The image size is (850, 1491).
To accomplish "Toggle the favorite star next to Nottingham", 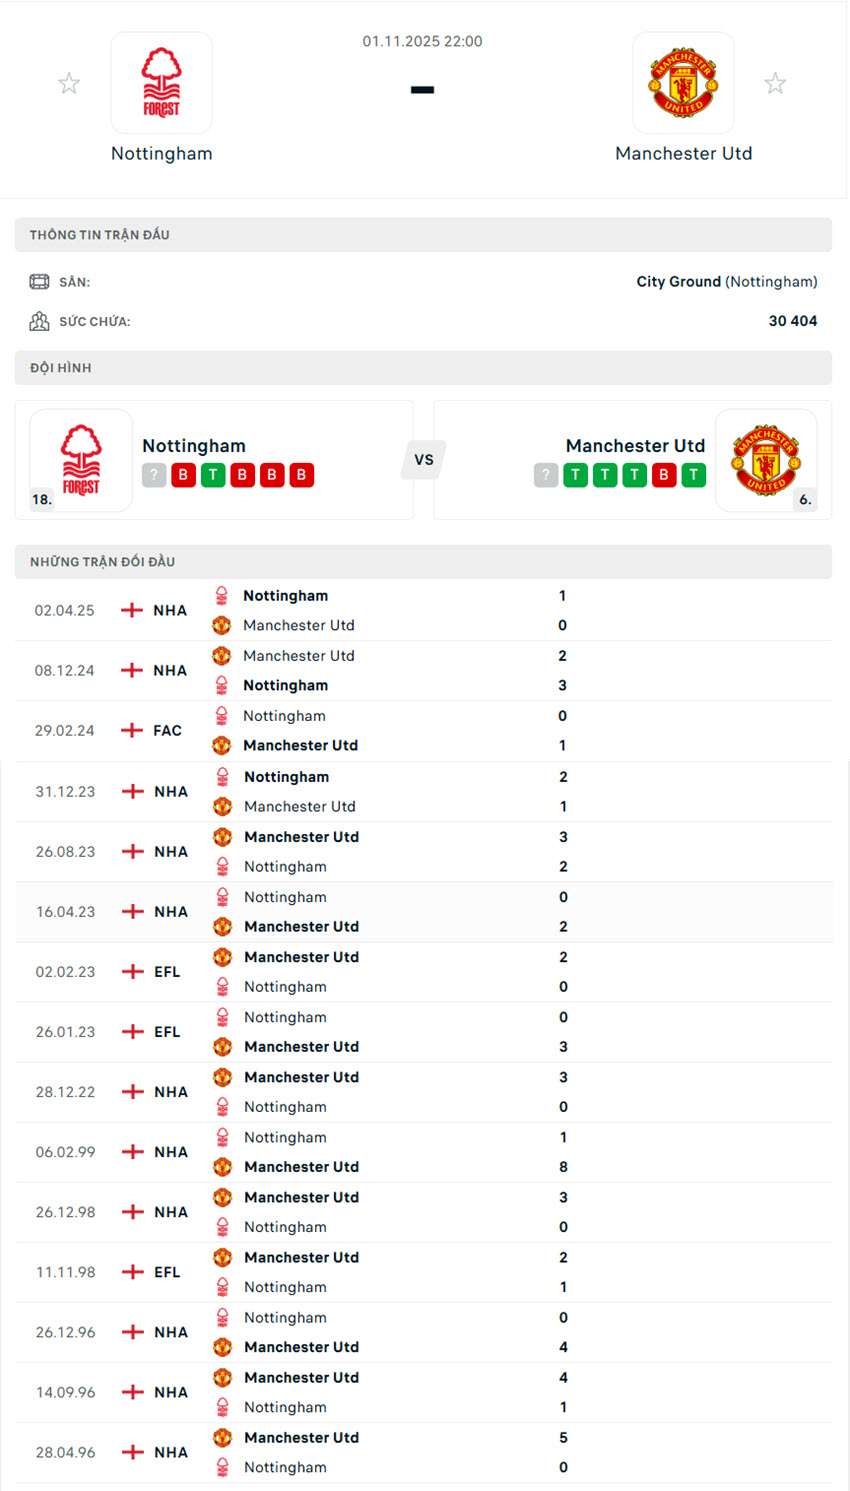I will 69,82.
